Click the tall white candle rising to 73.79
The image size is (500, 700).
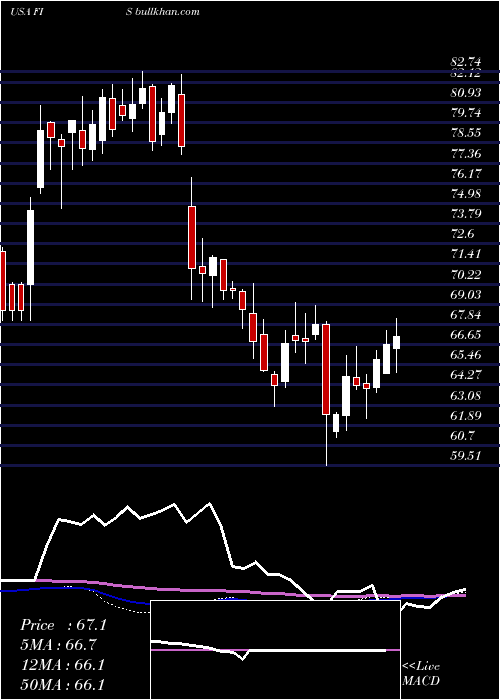click(30, 247)
